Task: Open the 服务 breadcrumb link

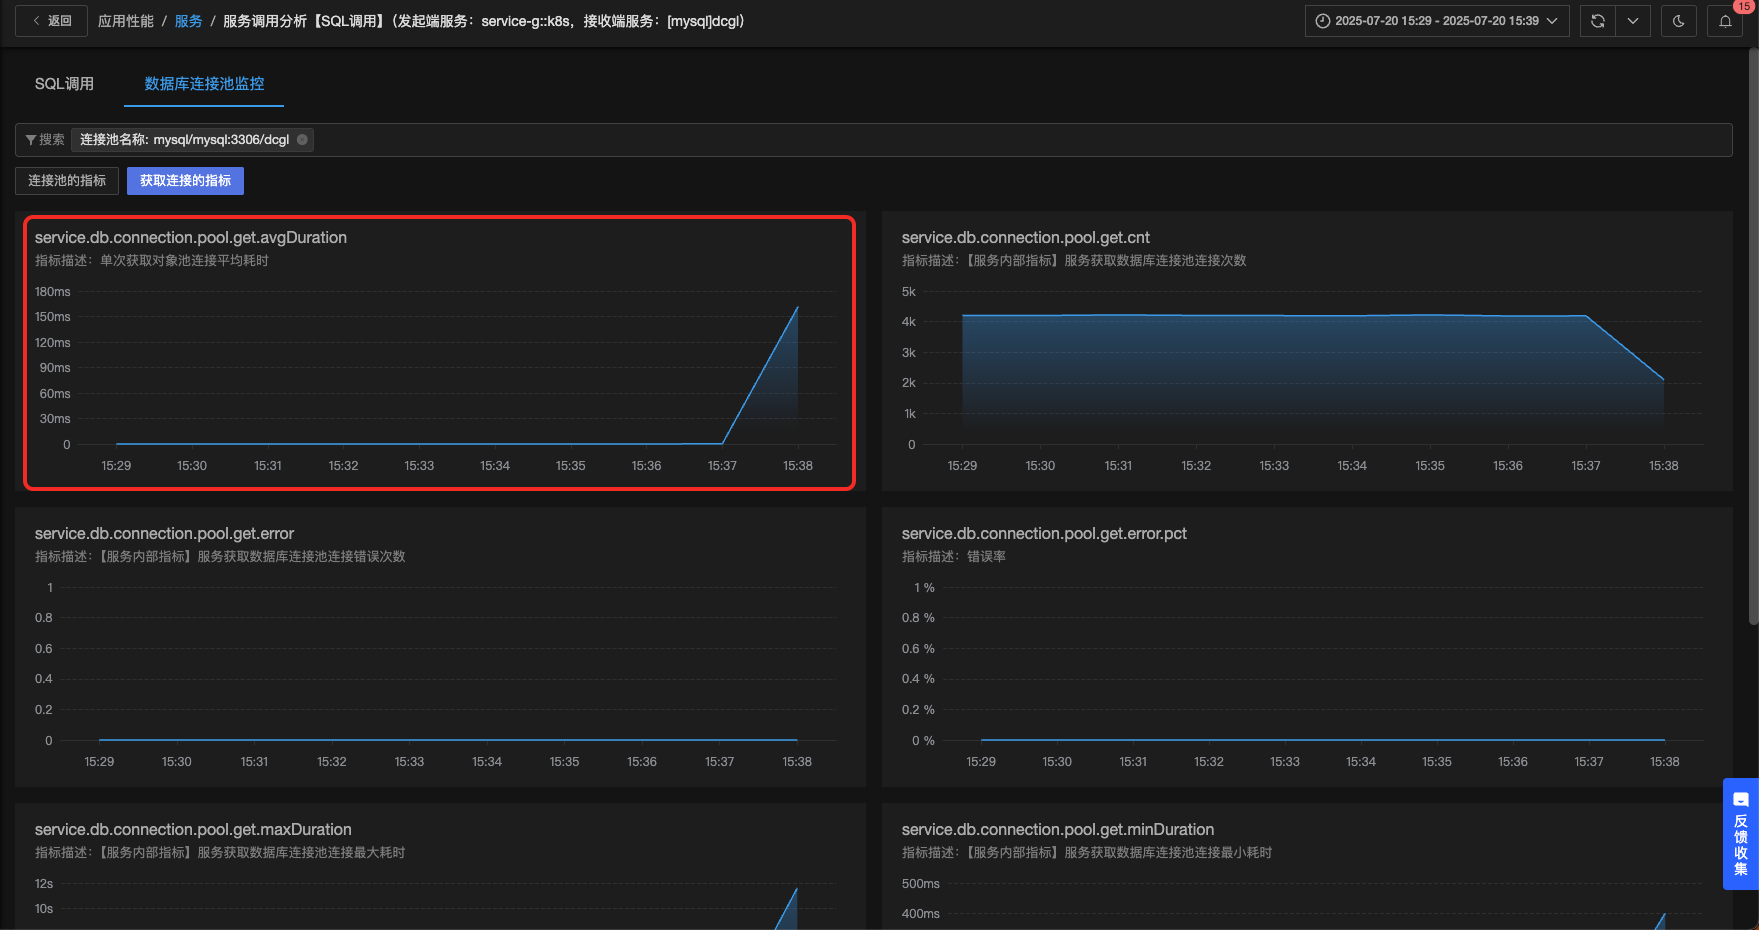Action: coord(188,21)
